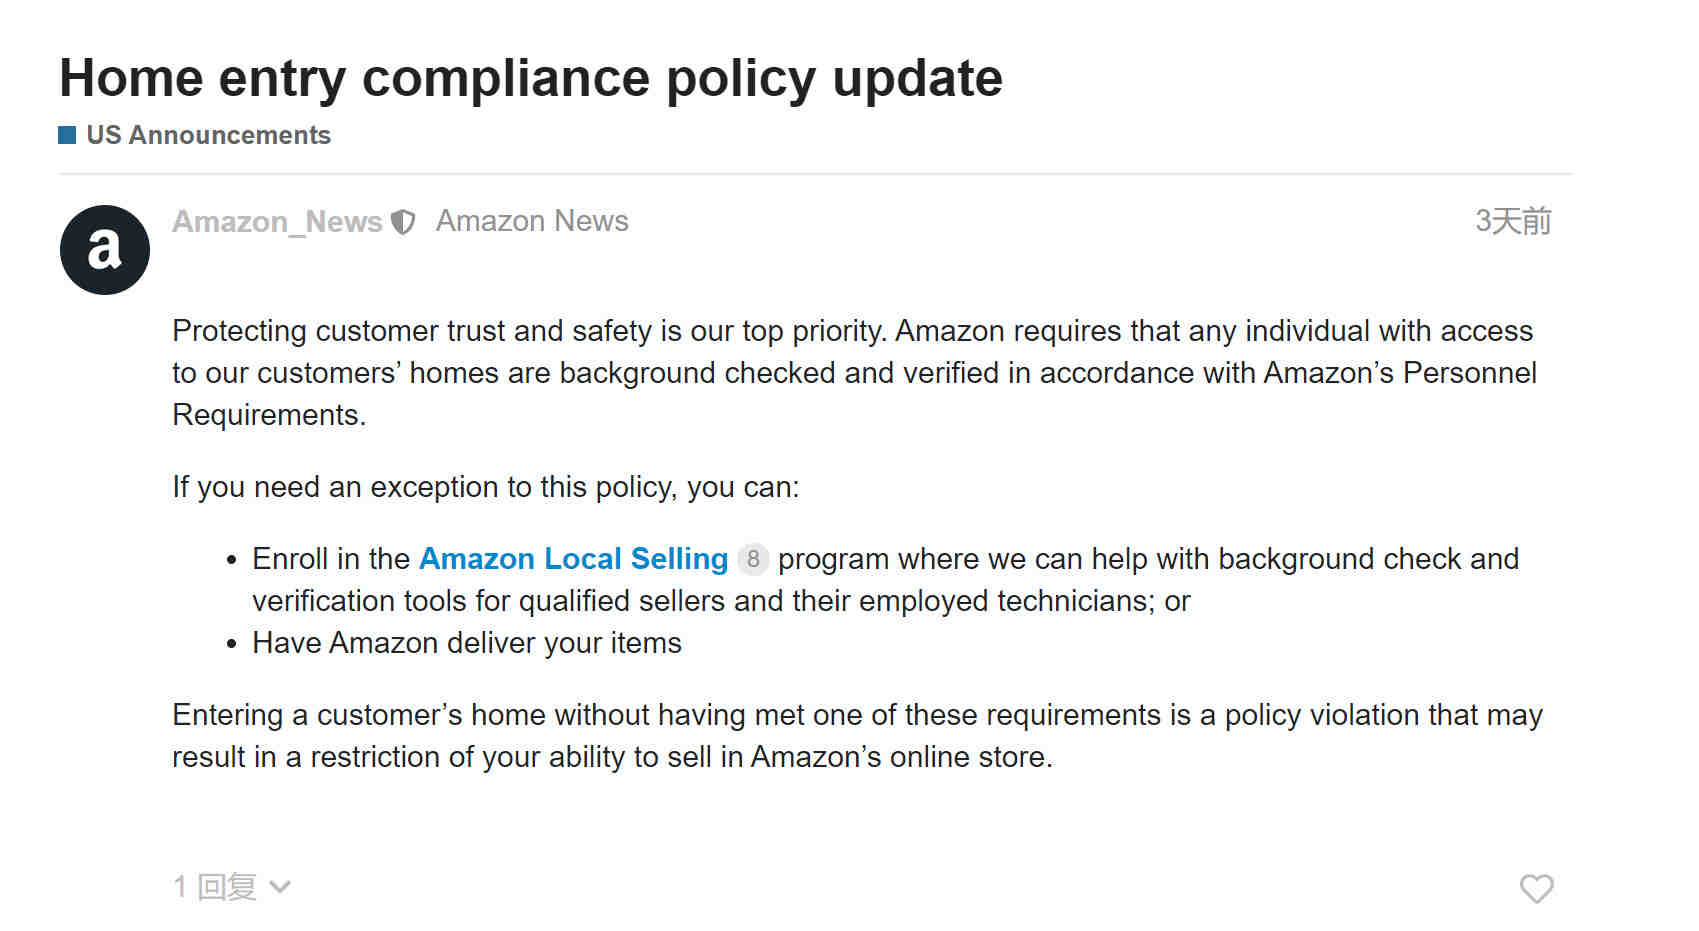
Task: Follow the Amazon Local Selling link
Action: point(573,559)
